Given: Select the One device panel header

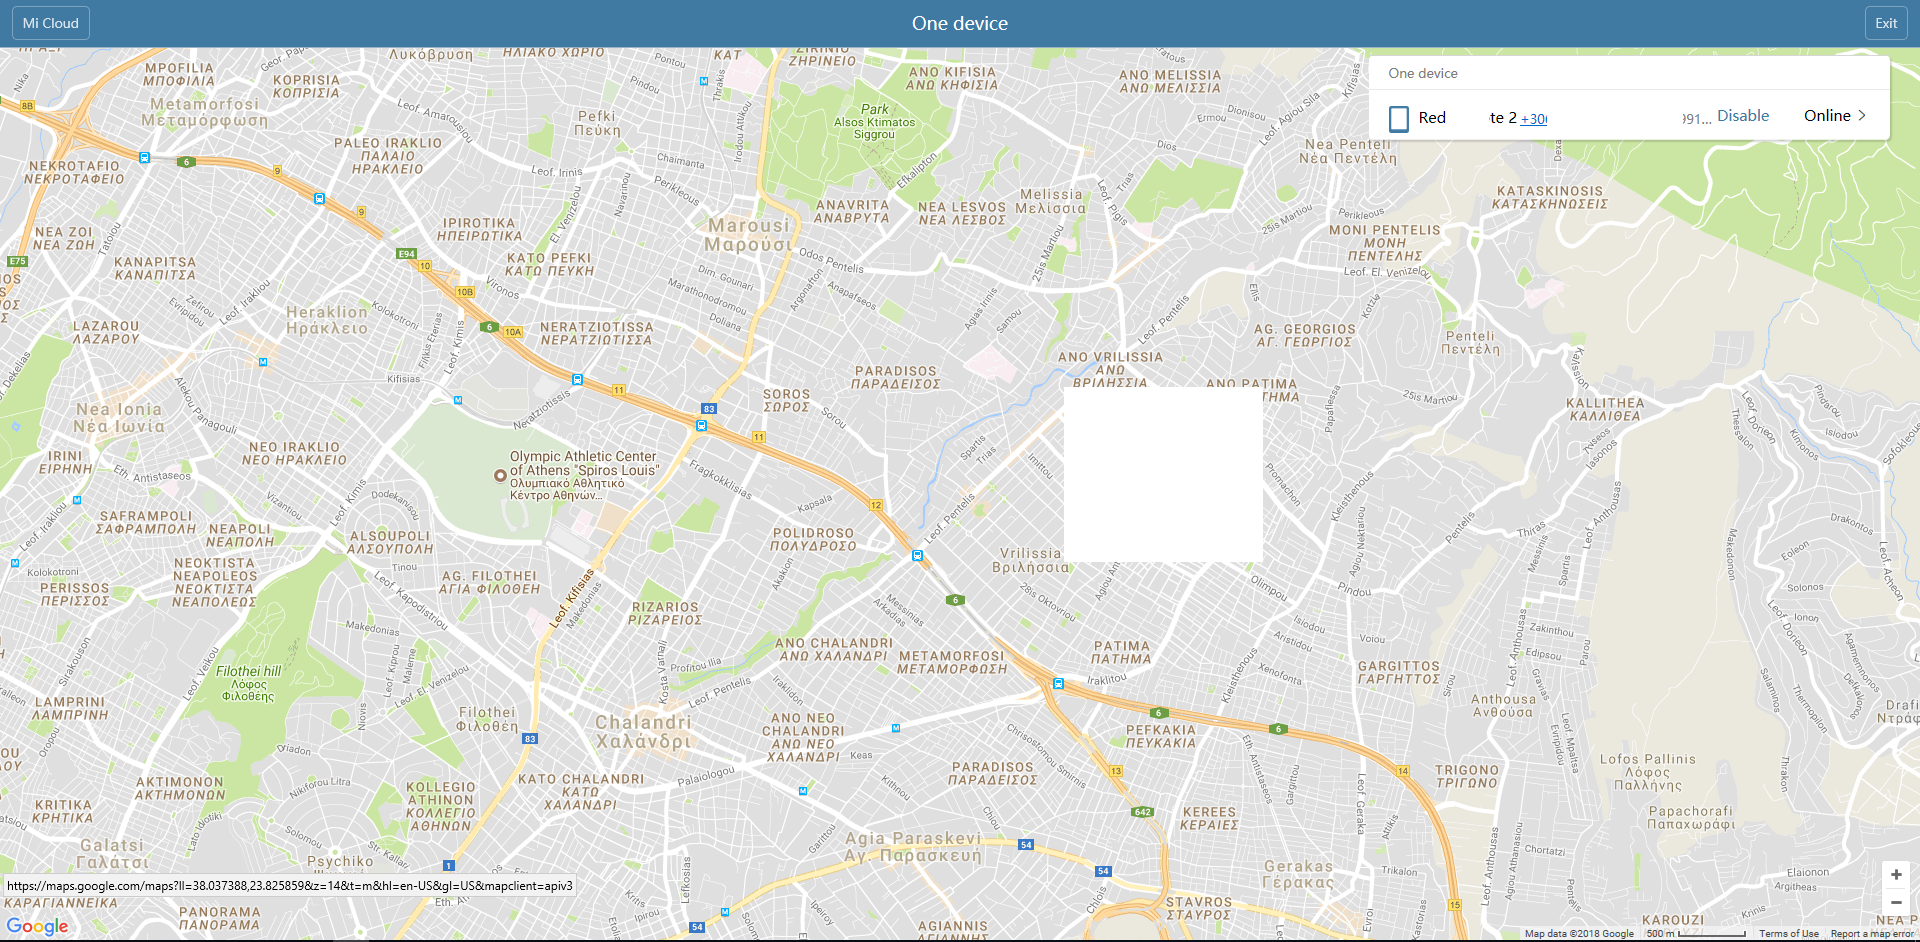Looking at the screenshot, I should click(x=1423, y=73).
